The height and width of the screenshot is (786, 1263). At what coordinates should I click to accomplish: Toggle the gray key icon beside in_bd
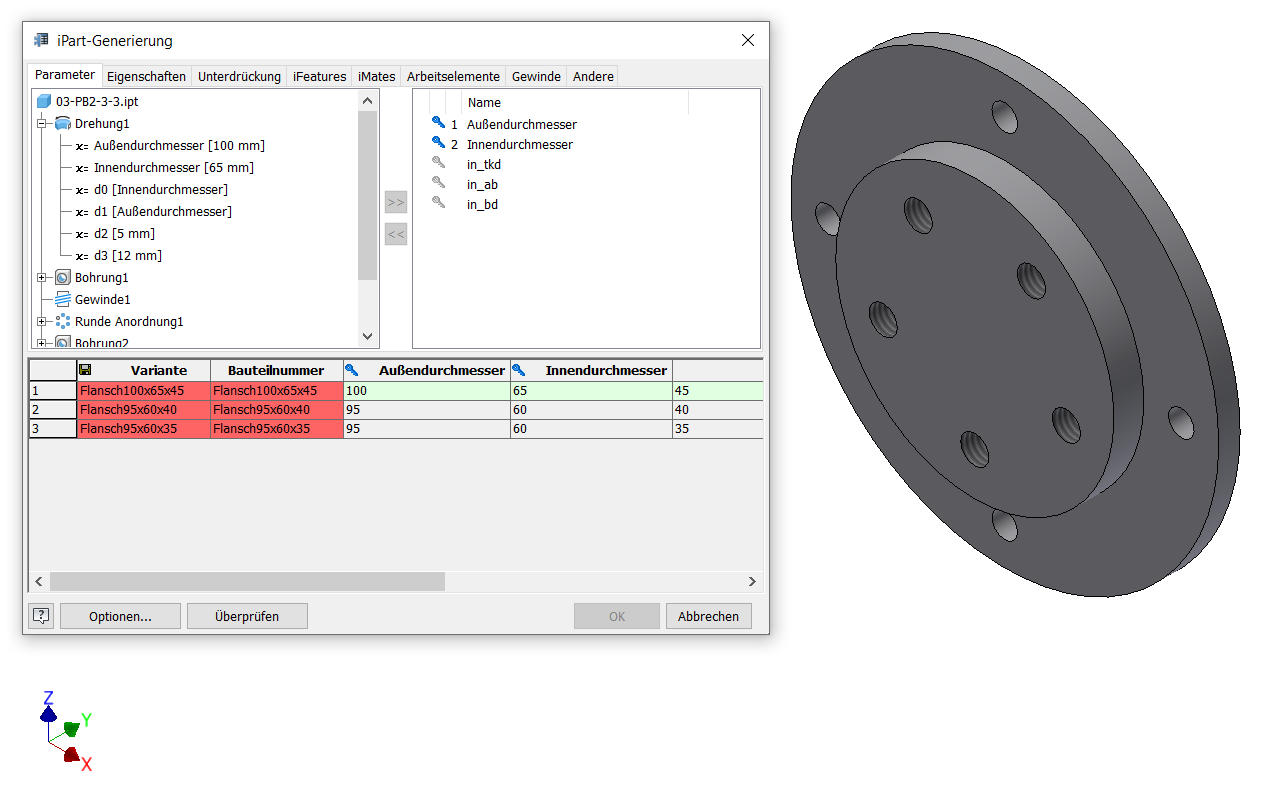[438, 202]
